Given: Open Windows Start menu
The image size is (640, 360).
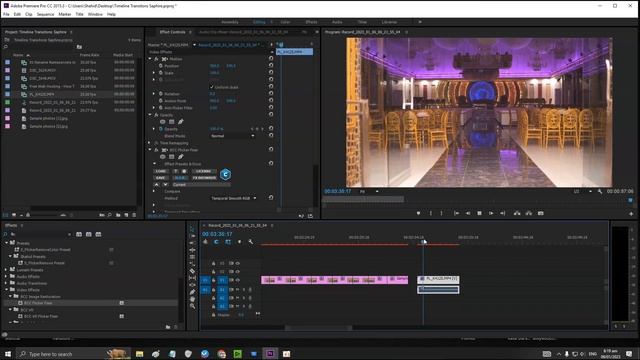Looking at the screenshot, I should point(8,354).
